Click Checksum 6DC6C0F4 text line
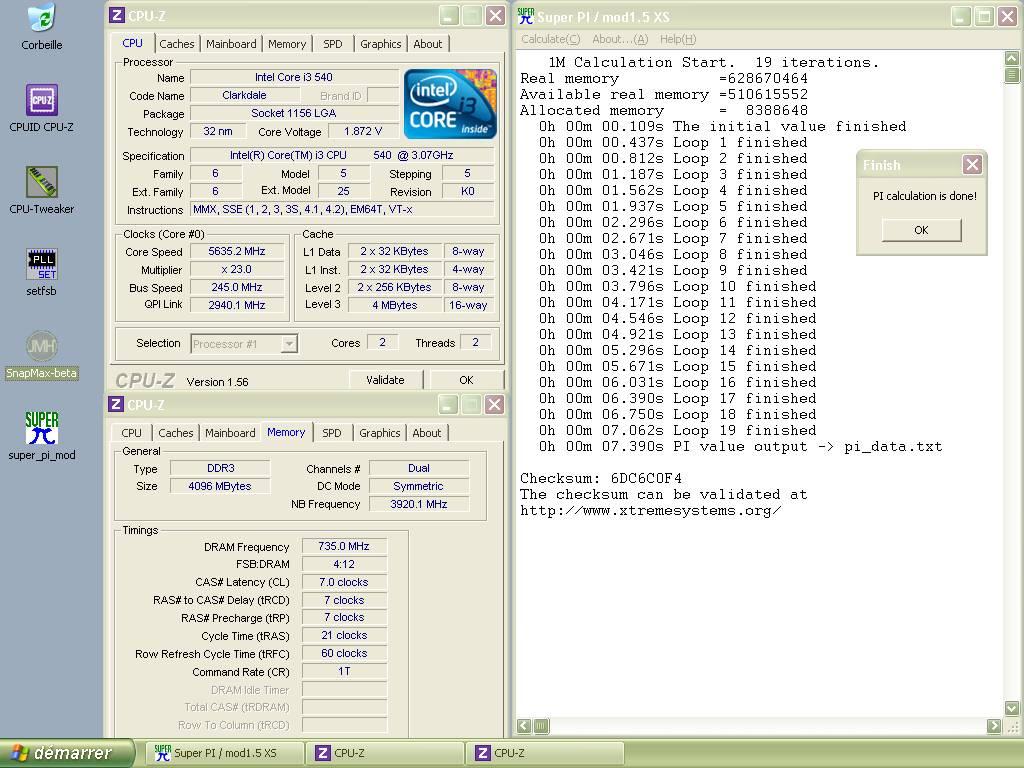 tap(601, 478)
